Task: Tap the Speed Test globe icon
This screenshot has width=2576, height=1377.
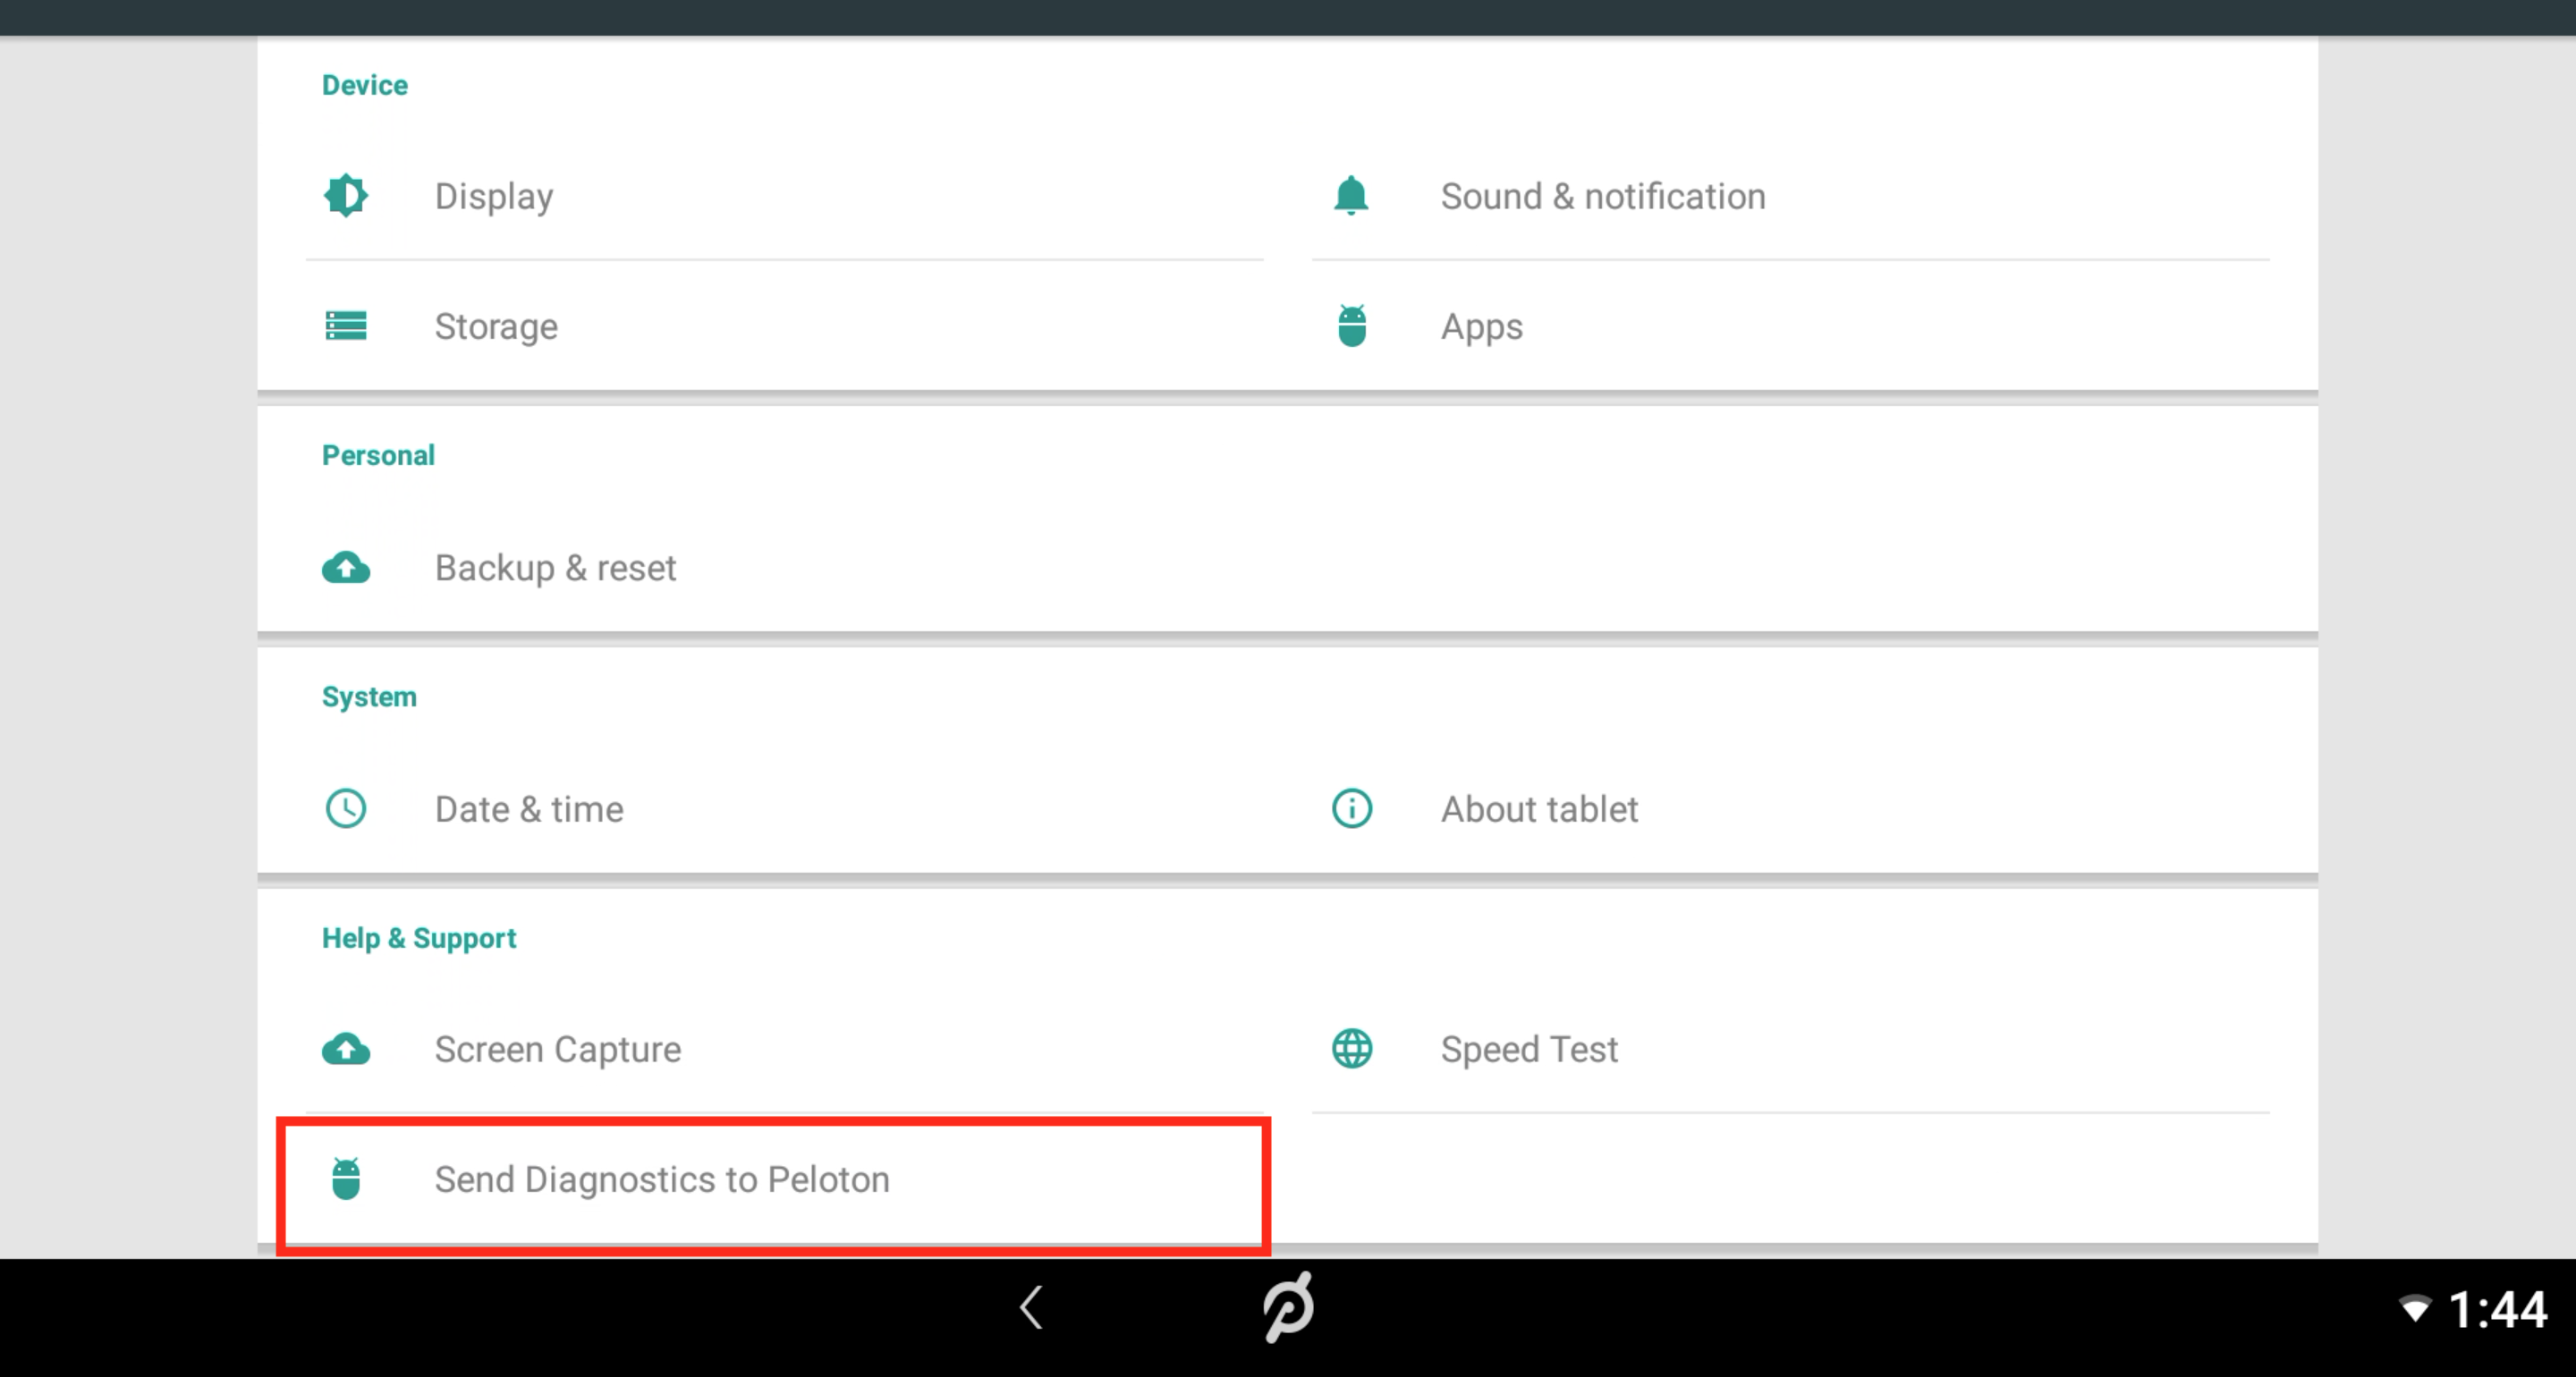Action: [1352, 1049]
